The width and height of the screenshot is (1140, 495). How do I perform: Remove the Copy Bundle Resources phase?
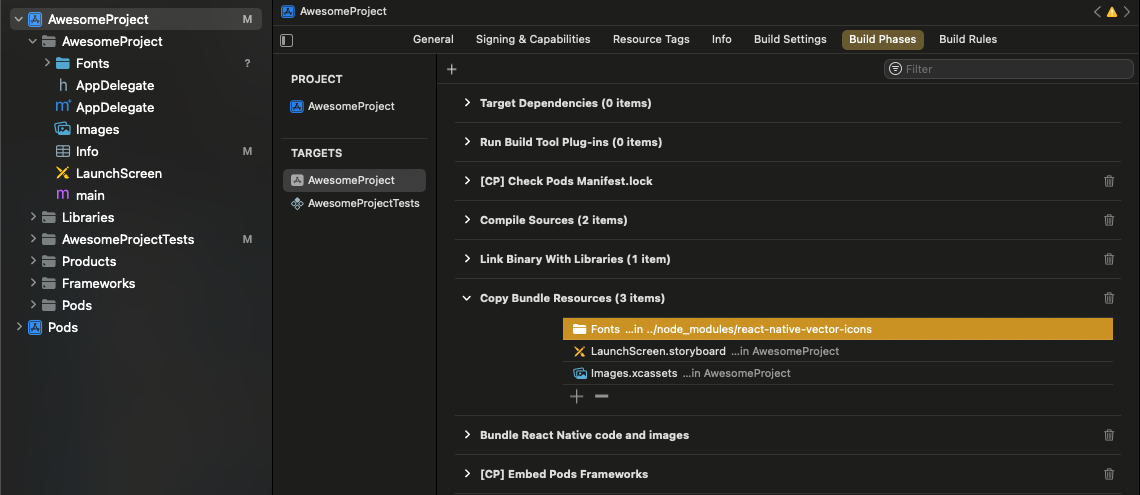(x=1108, y=298)
